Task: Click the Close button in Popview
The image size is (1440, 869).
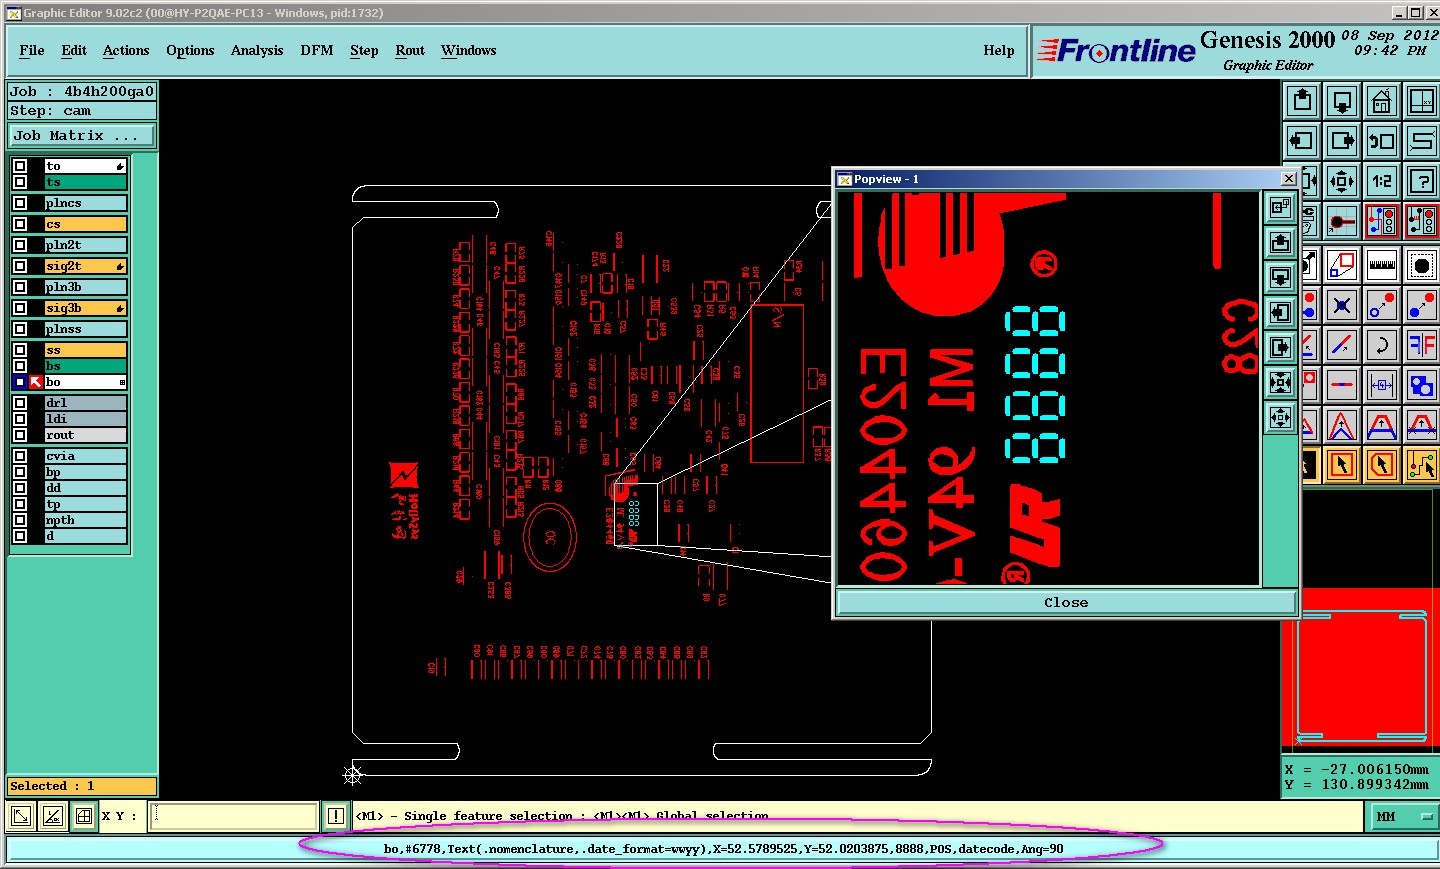Action: pyautogui.click(x=1066, y=602)
